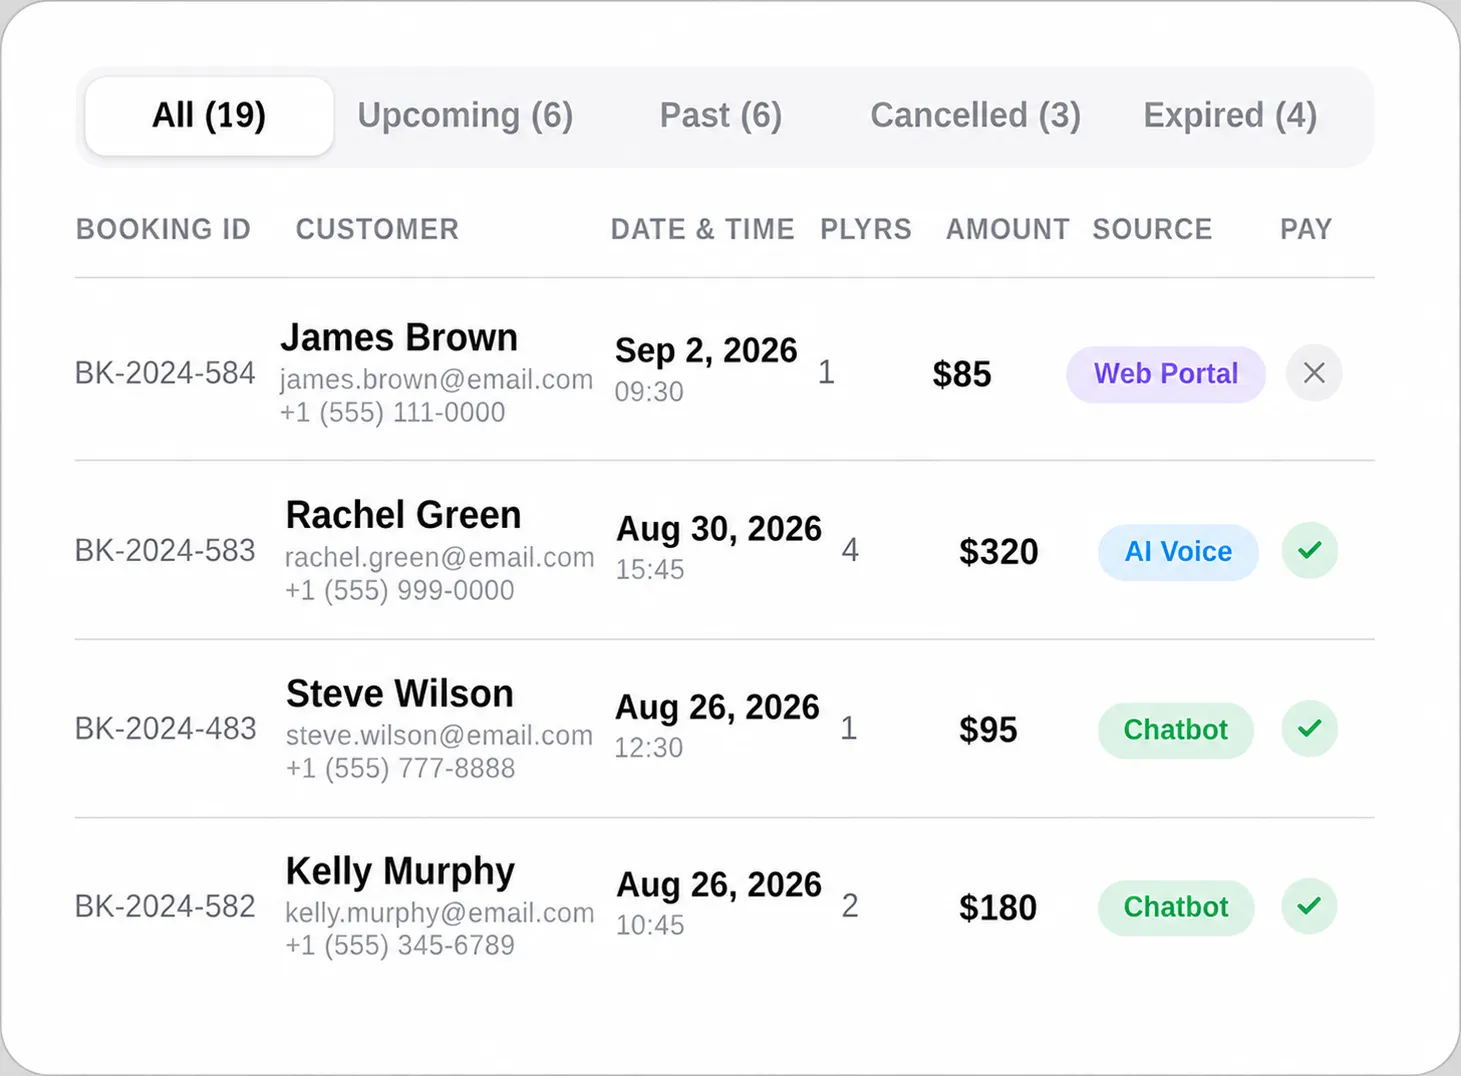Click the $95 amount
Screen dimensions: 1461x1076
tap(988, 730)
